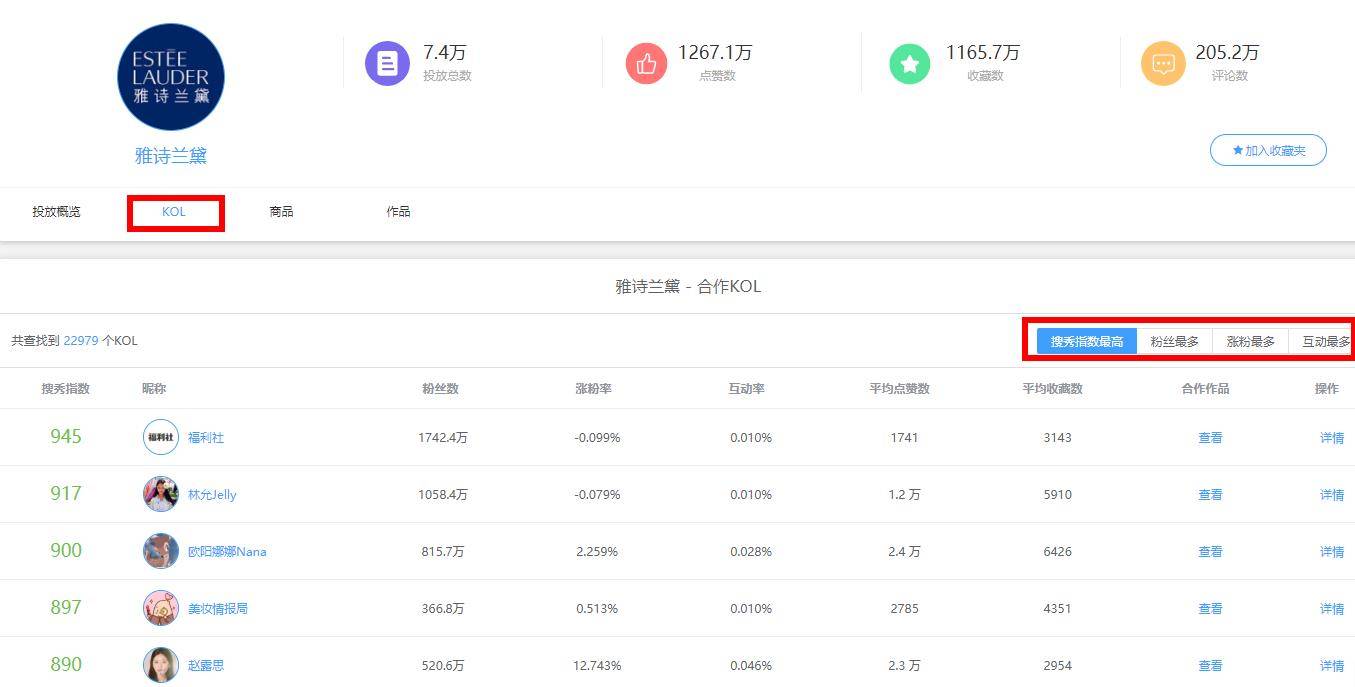Image resolution: width=1355 pixels, height=687 pixels.
Task: Add brand via 加入收藏夹 button
Action: (x=1268, y=150)
